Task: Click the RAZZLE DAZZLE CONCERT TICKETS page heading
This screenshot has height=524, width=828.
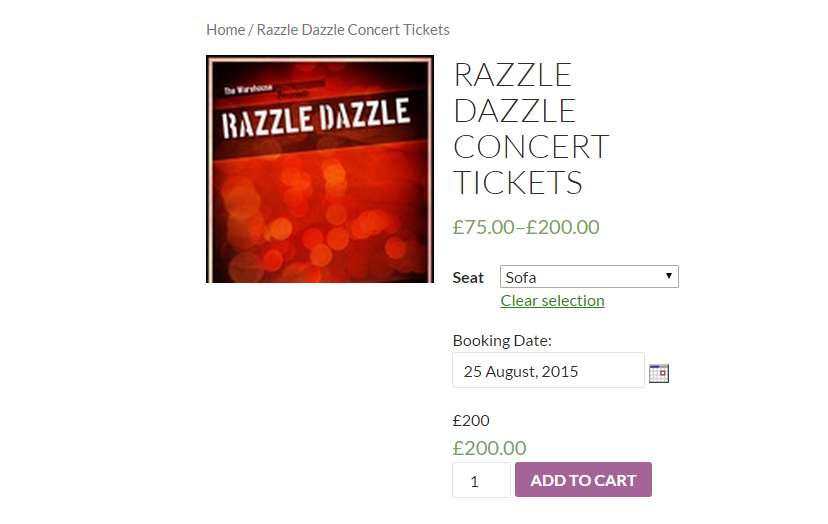Action: tap(531, 128)
